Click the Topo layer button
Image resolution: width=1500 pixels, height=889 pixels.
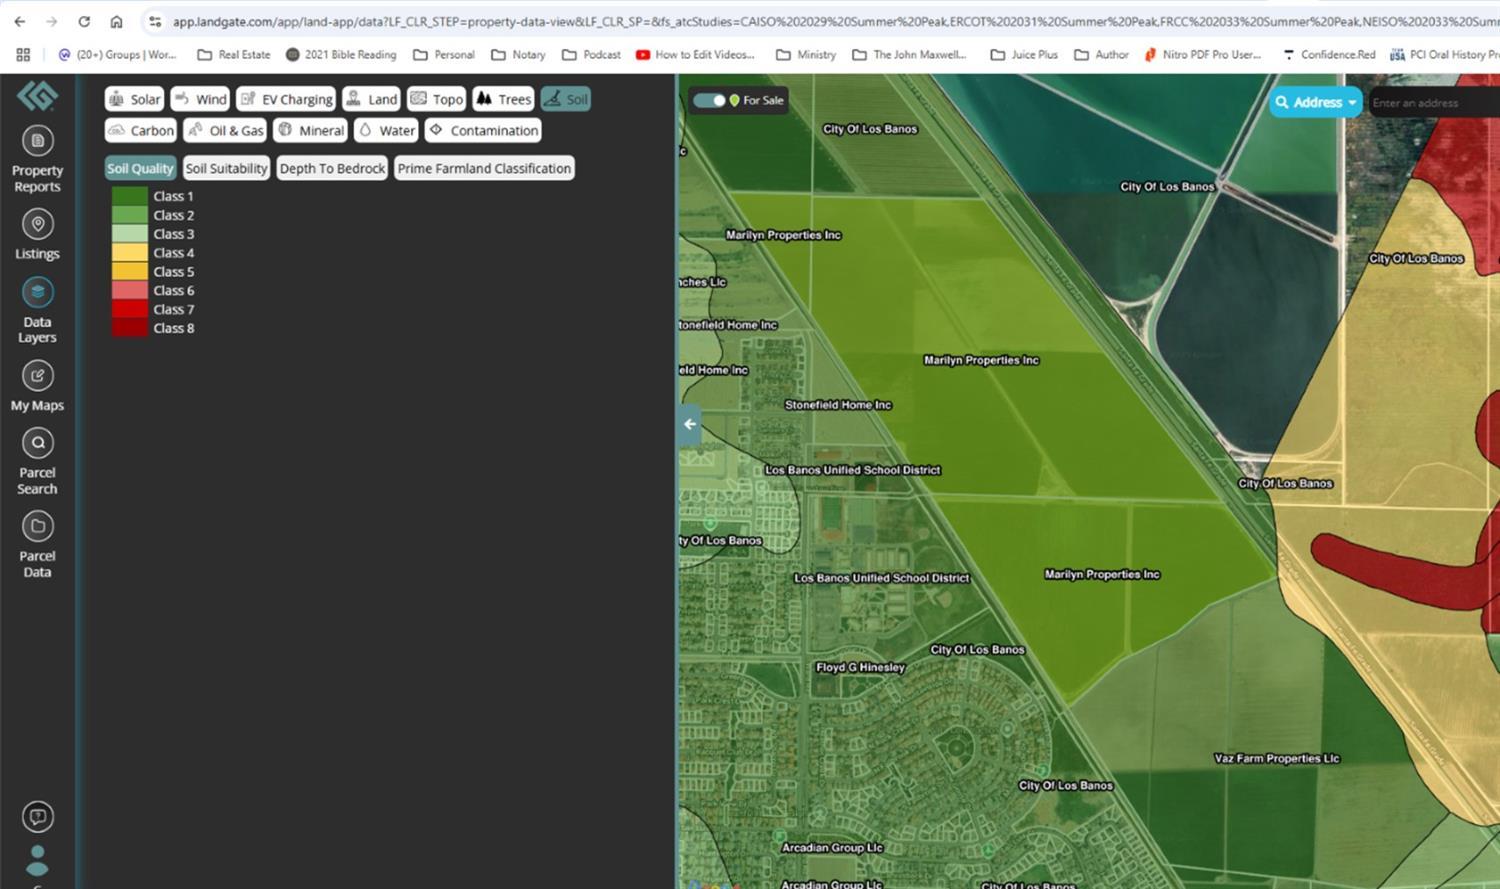tap(437, 99)
